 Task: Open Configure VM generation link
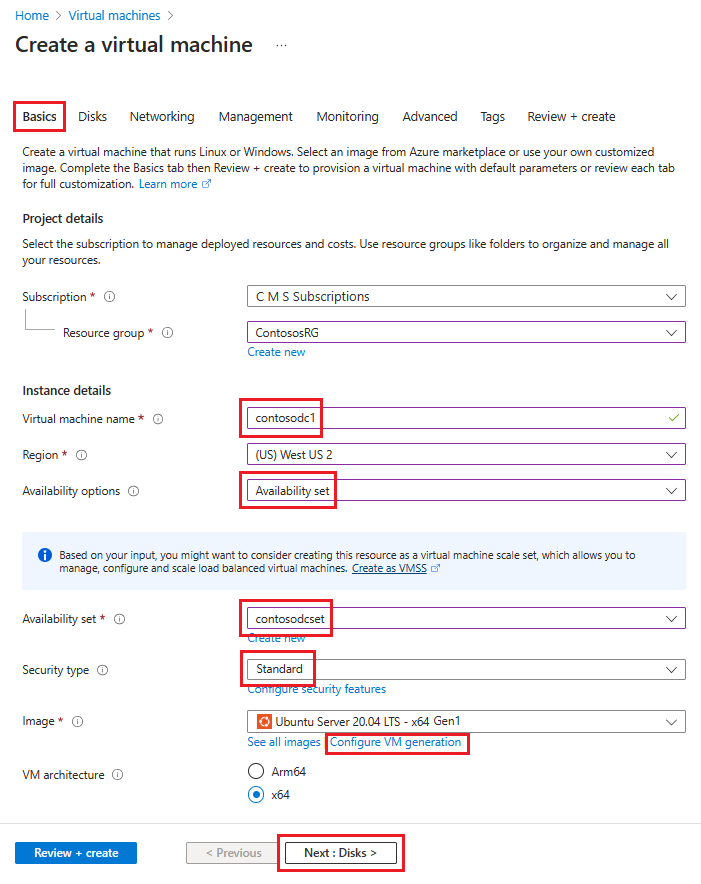pos(396,743)
